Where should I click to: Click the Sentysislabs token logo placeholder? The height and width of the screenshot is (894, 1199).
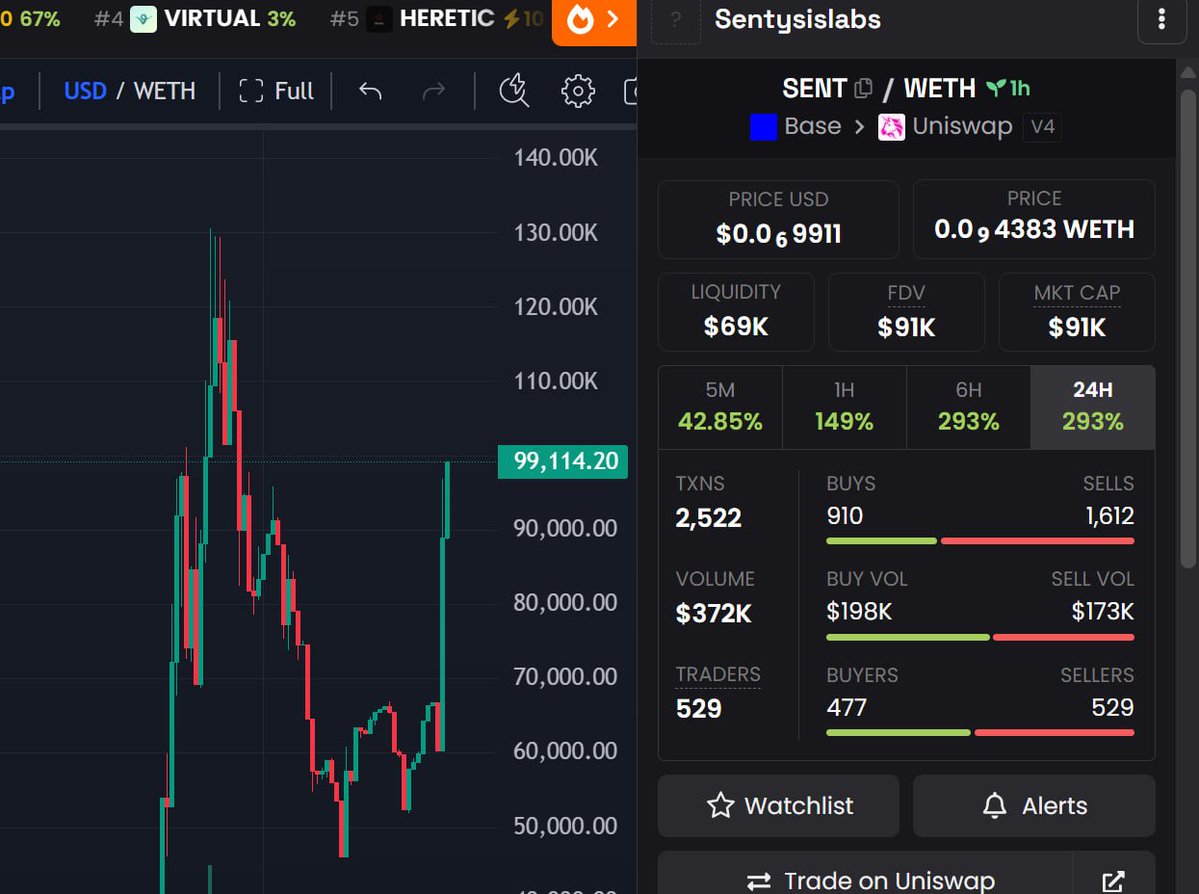point(675,20)
